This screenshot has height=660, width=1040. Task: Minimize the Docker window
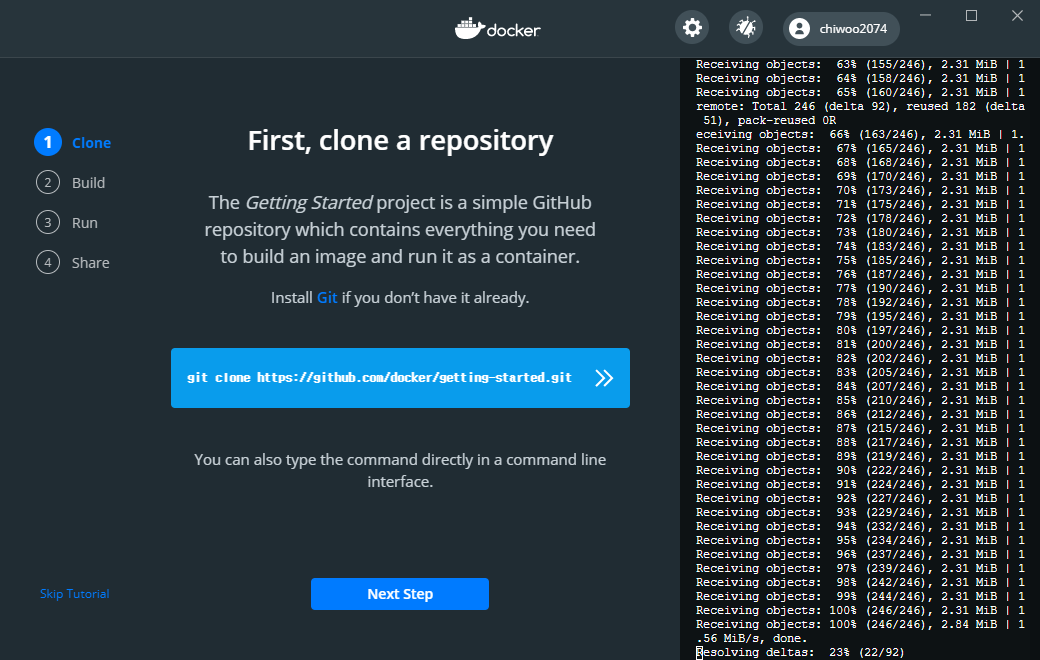pyautogui.click(x=925, y=15)
